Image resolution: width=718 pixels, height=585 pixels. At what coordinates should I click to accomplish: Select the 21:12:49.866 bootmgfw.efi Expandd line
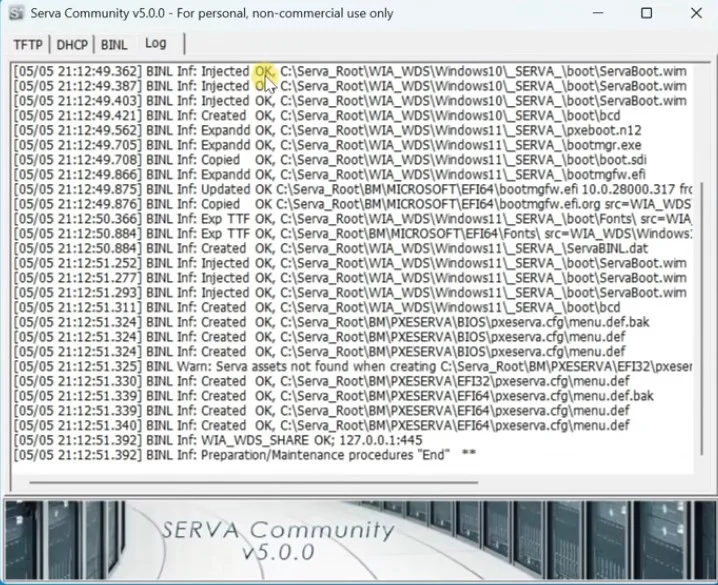pos(330,174)
